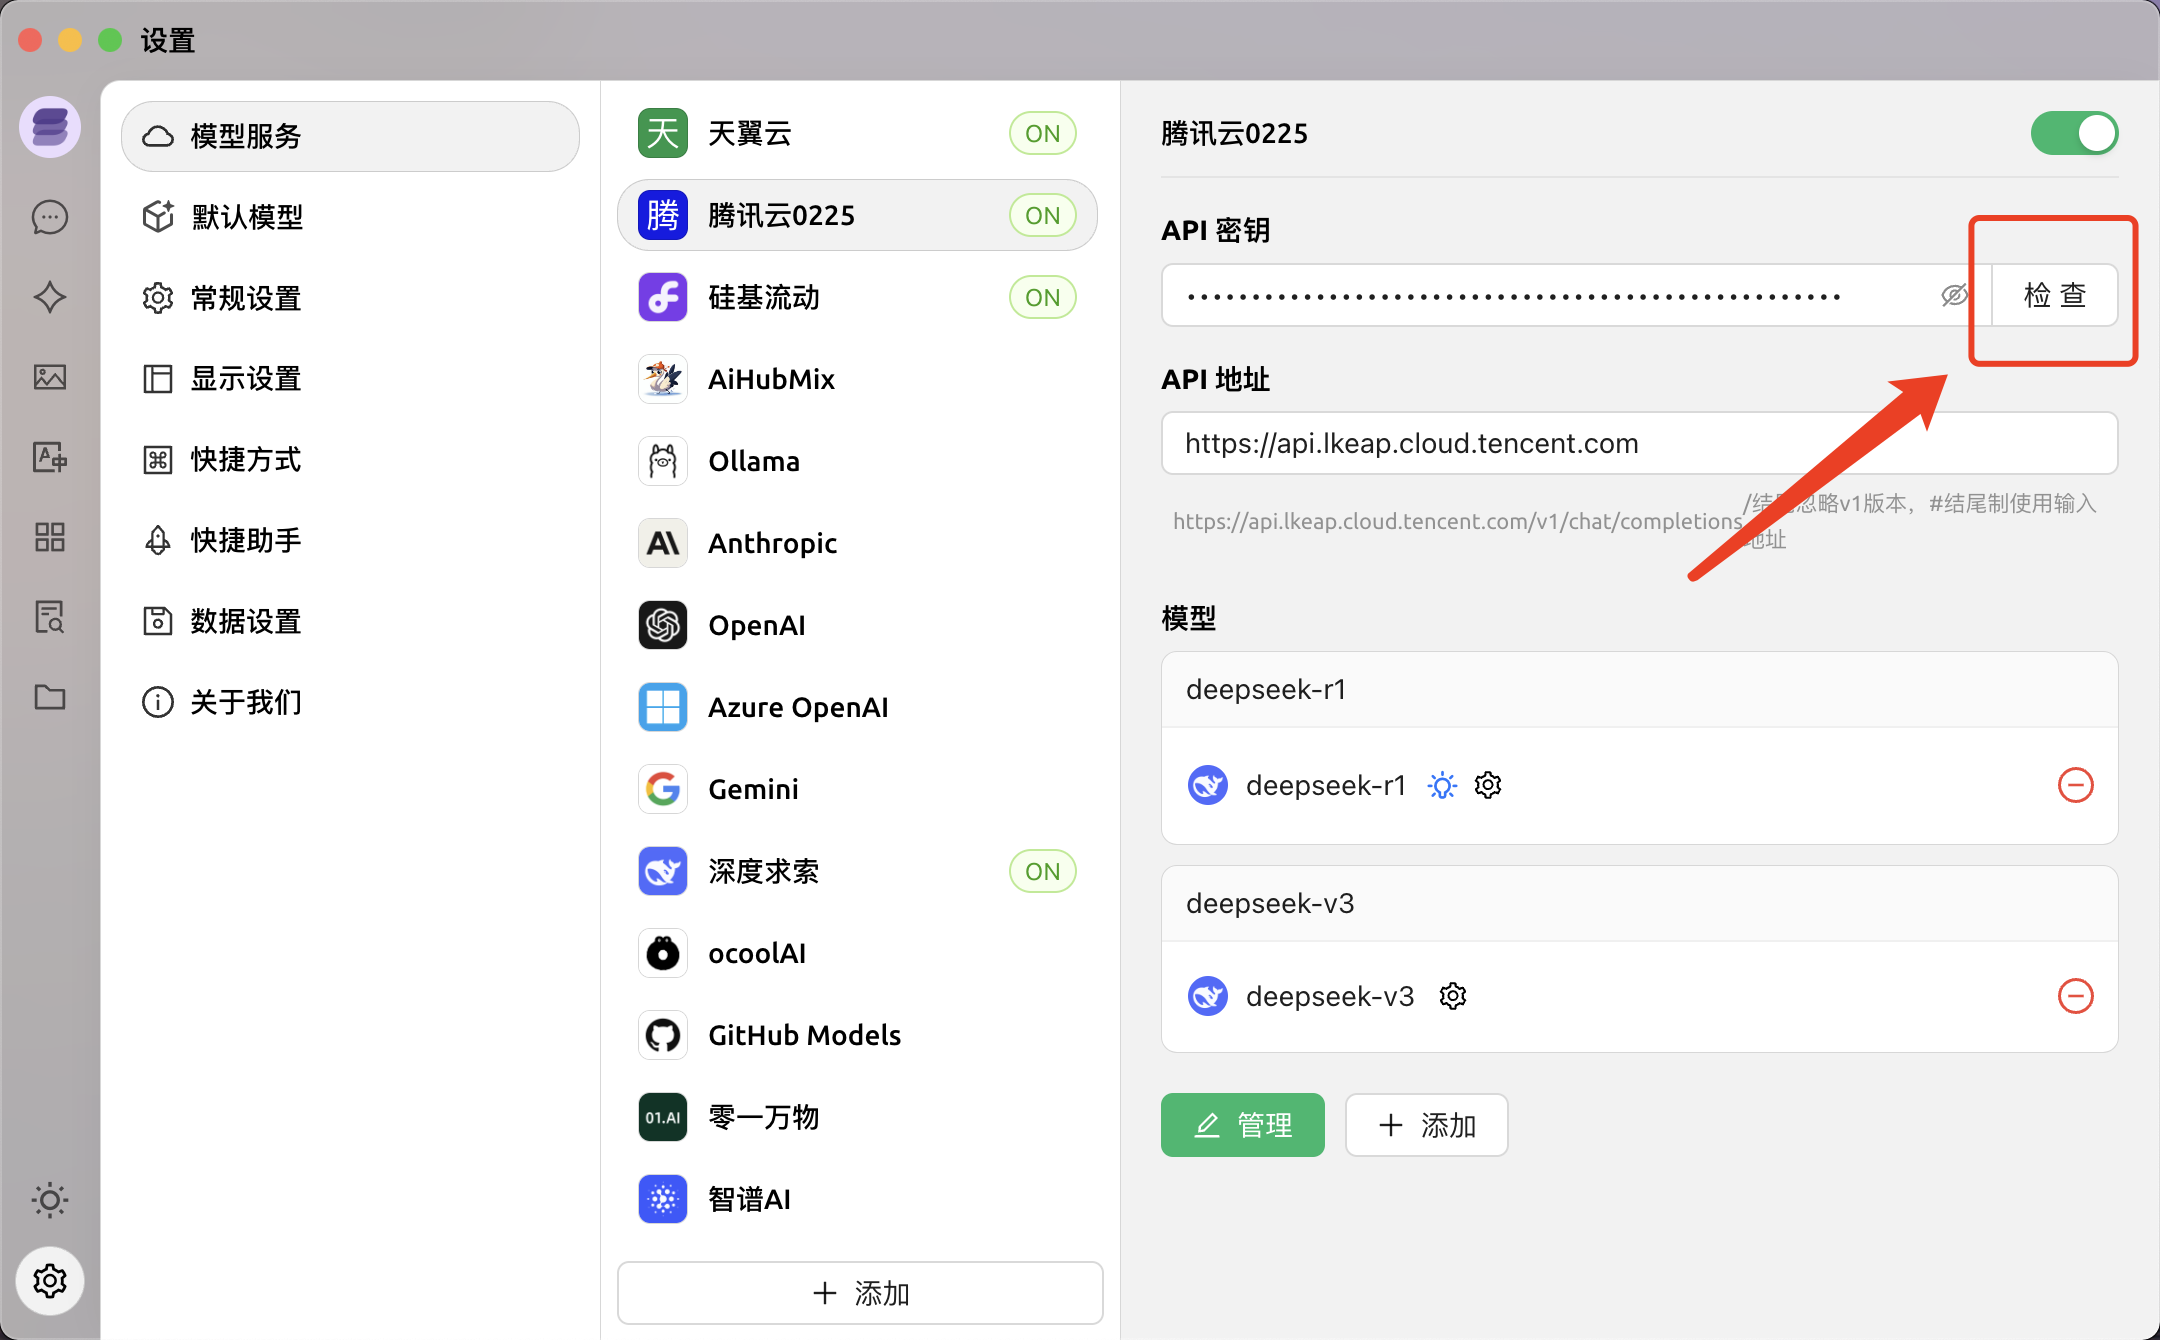Click the green 管理 models button
Viewport: 2160px width, 1340px height.
pos(1242,1125)
